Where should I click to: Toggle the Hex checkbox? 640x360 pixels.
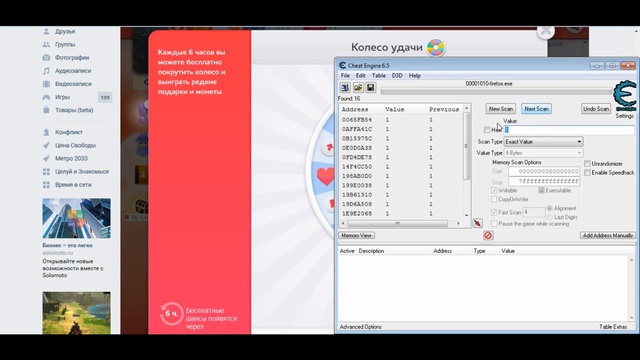coord(487,130)
